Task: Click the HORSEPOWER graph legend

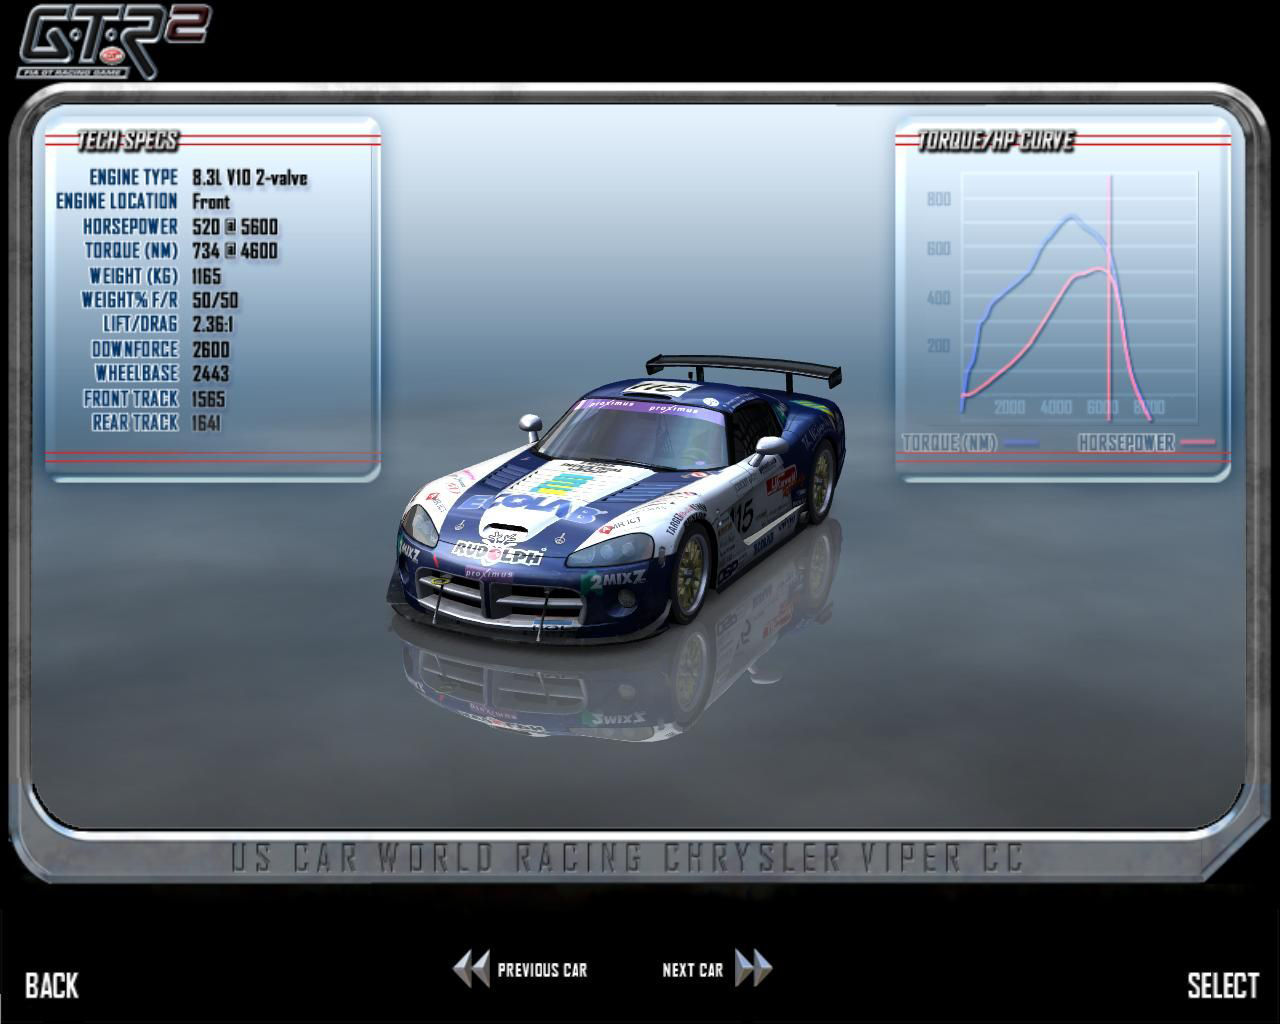Action: click(x=1126, y=442)
